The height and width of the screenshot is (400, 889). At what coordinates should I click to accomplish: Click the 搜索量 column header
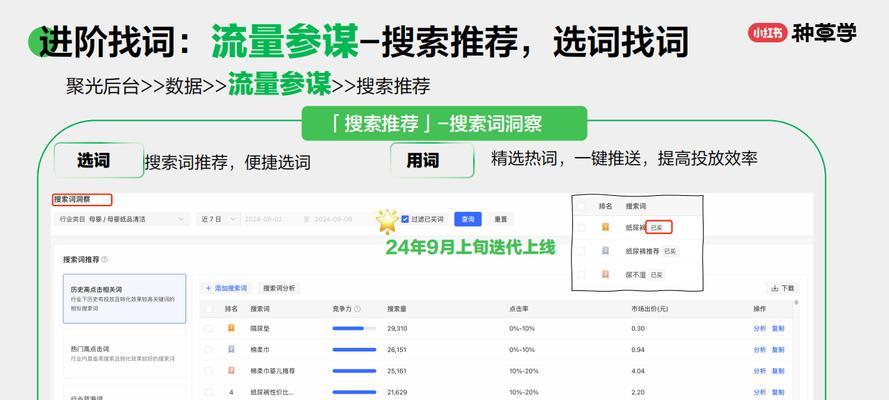[x=396, y=309]
